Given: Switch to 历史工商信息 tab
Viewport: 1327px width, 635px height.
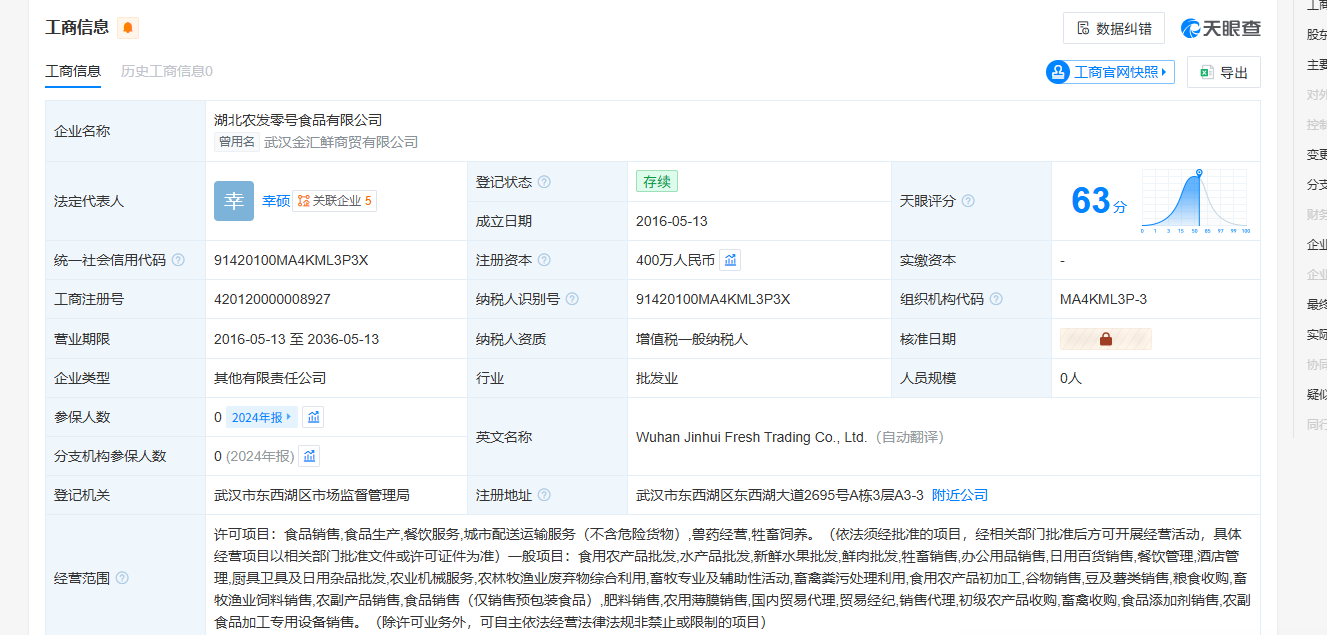Looking at the screenshot, I should click(x=166, y=71).
